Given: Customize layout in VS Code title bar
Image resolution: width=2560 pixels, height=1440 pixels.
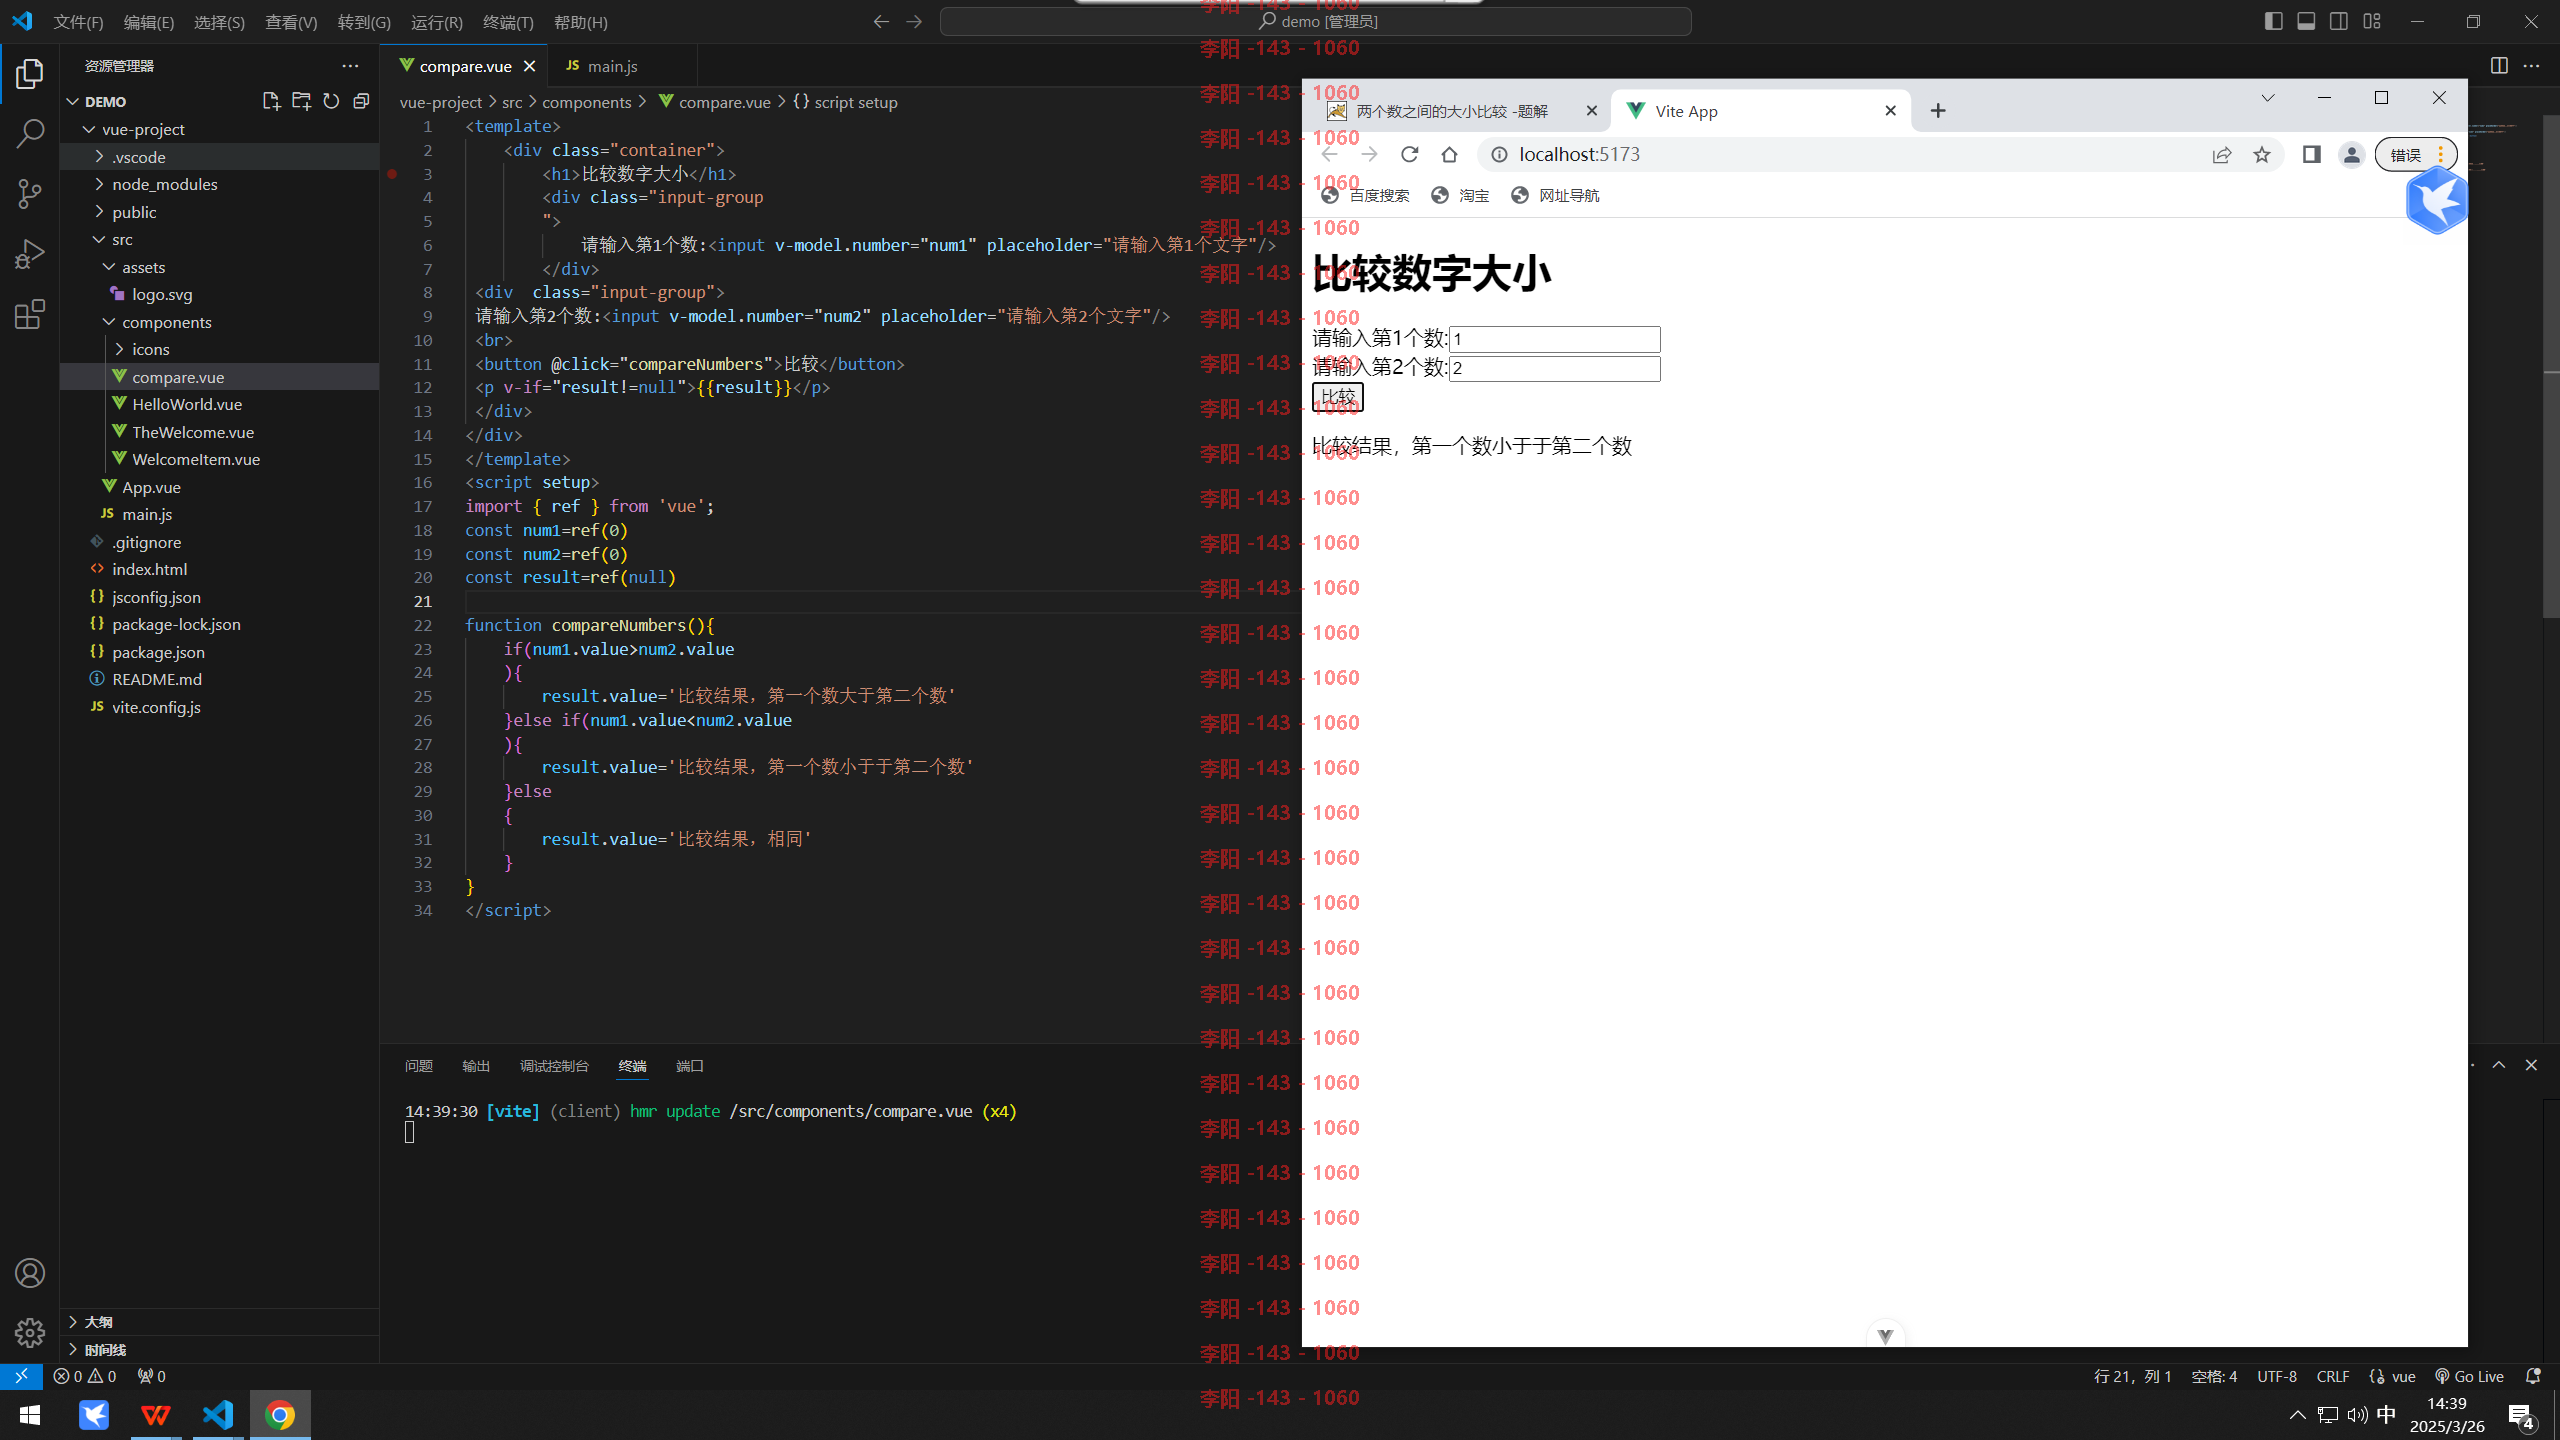Looking at the screenshot, I should point(2372,21).
